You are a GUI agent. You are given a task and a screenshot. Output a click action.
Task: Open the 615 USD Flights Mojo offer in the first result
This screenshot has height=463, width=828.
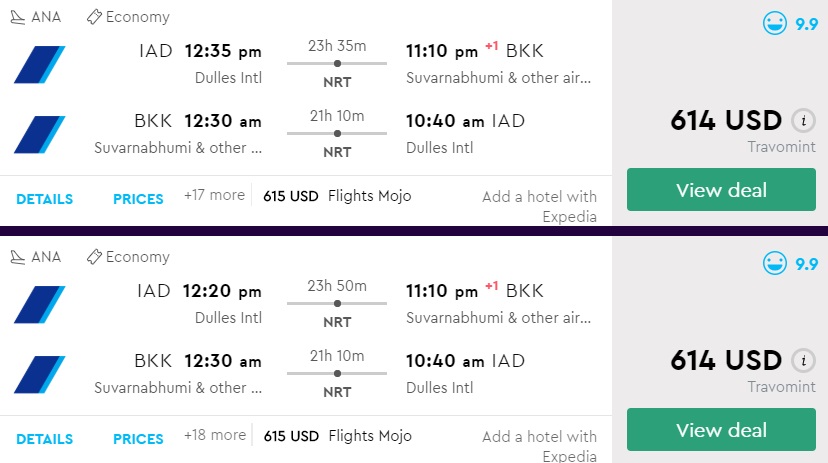tap(337, 196)
